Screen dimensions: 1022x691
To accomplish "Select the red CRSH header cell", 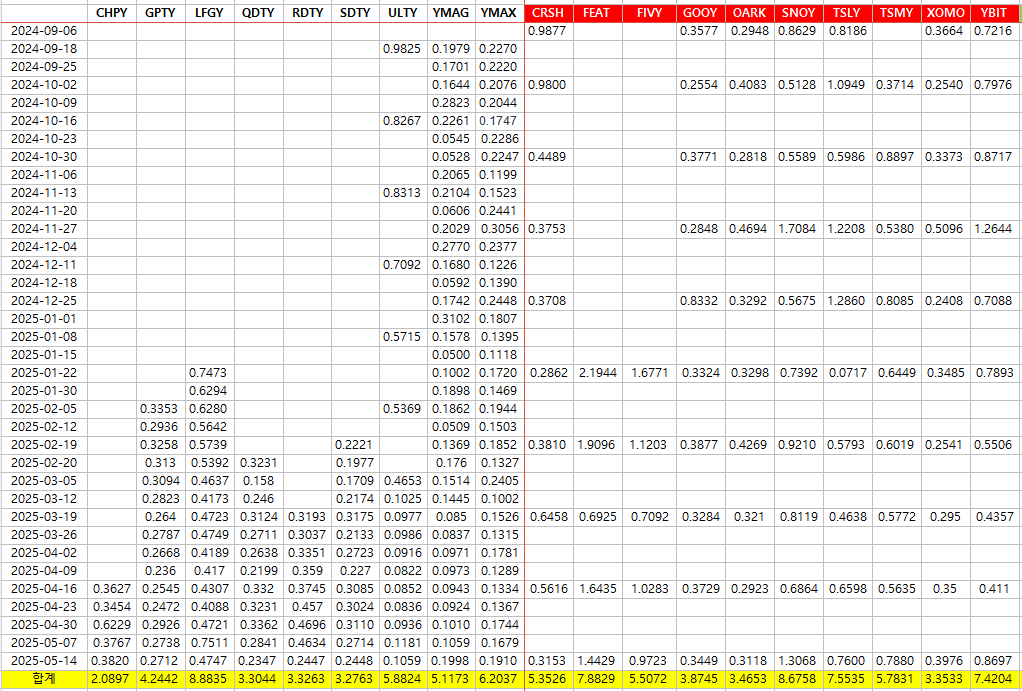I will [x=548, y=13].
